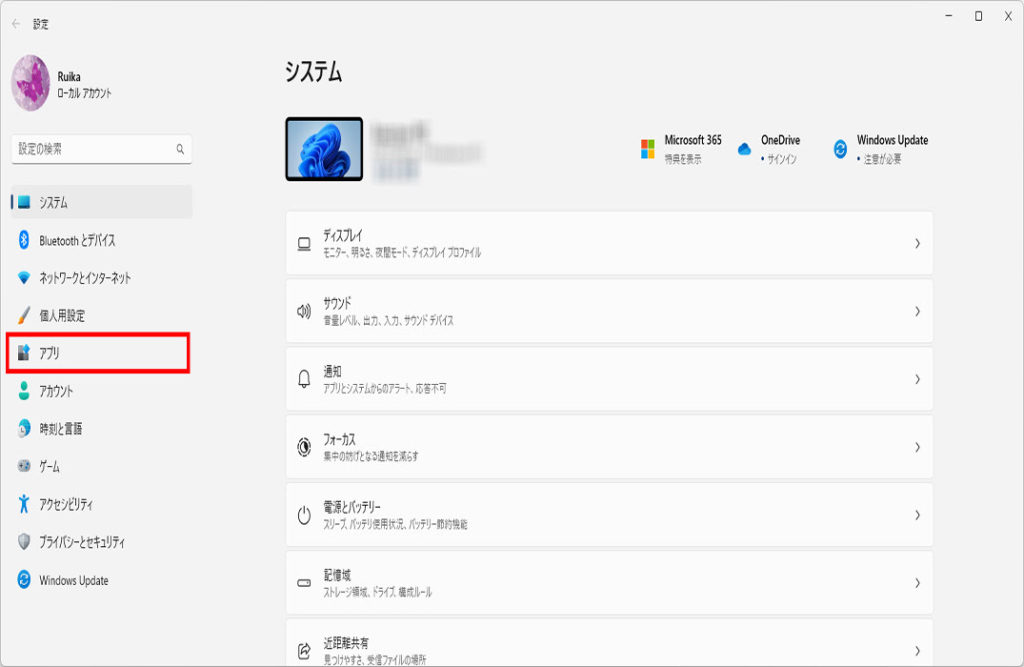Select アカウント in the left navigation
The height and width of the screenshot is (667, 1024).
(56, 392)
